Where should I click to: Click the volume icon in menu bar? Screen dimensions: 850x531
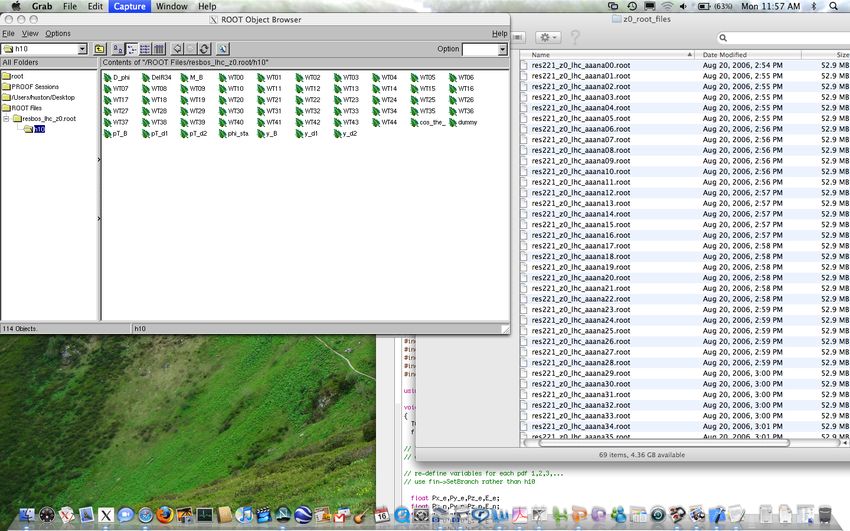click(x=683, y=6)
